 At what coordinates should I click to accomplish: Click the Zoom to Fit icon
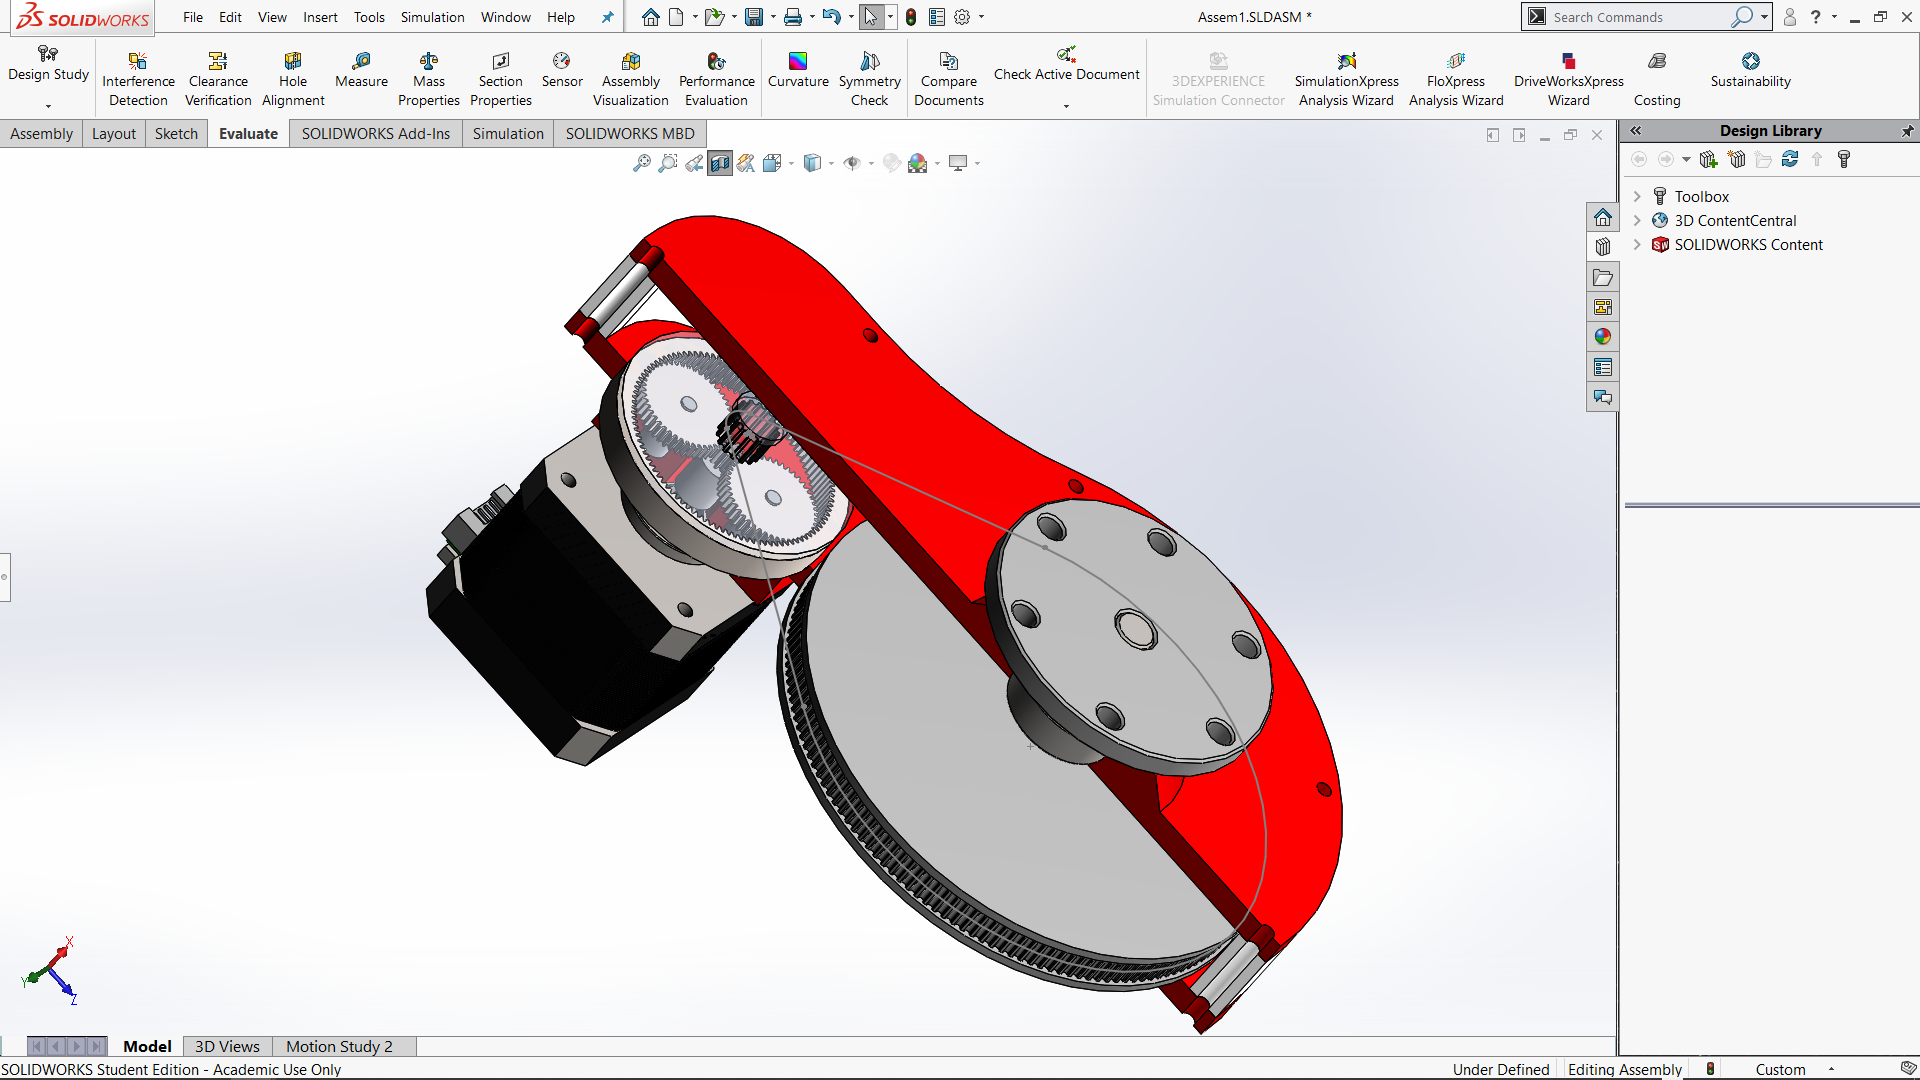pos(642,163)
